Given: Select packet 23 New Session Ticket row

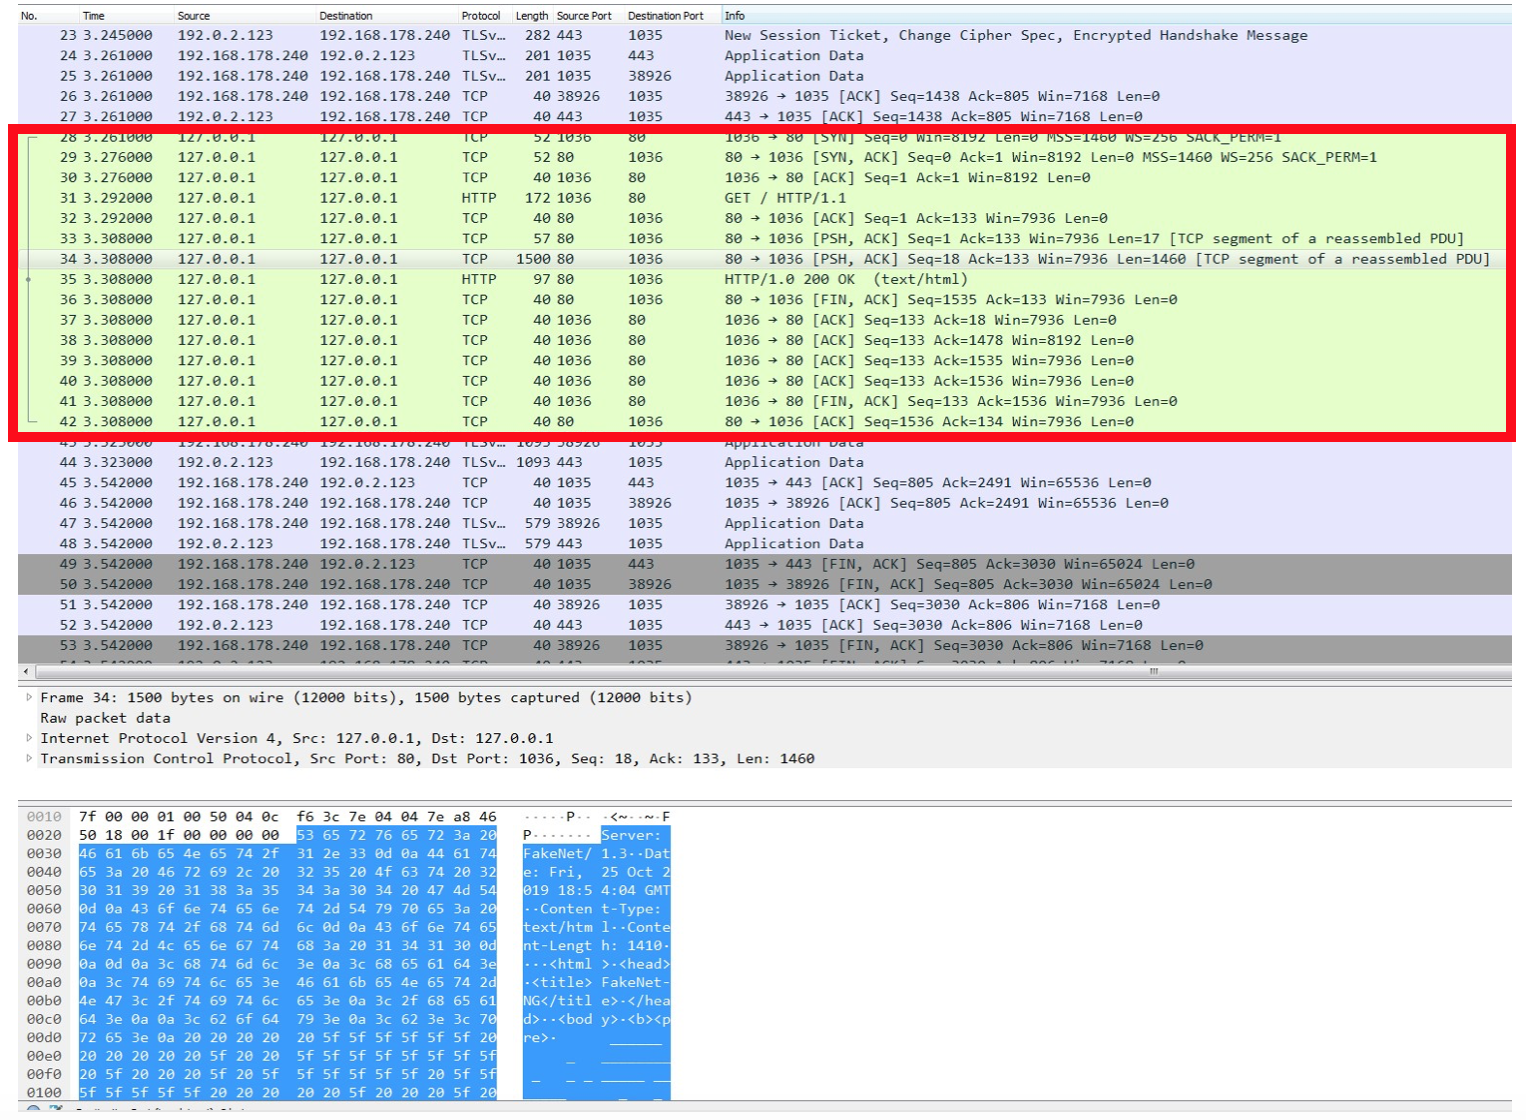Looking at the screenshot, I should (x=1015, y=35).
